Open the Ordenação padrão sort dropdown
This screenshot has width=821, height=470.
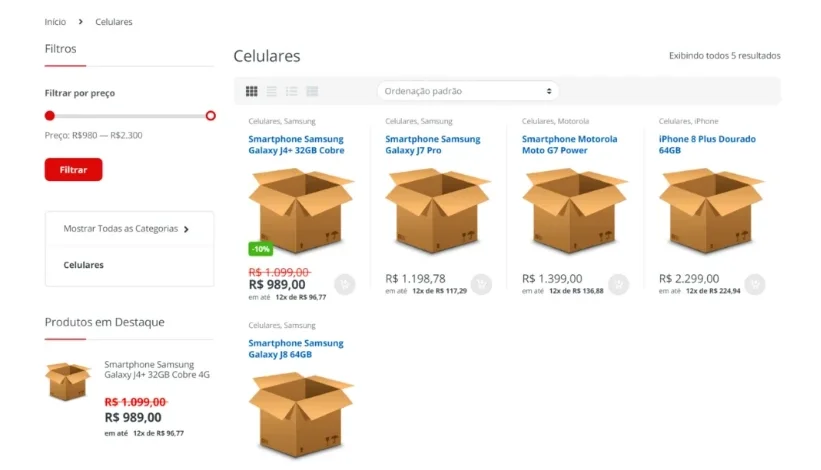coord(468,91)
